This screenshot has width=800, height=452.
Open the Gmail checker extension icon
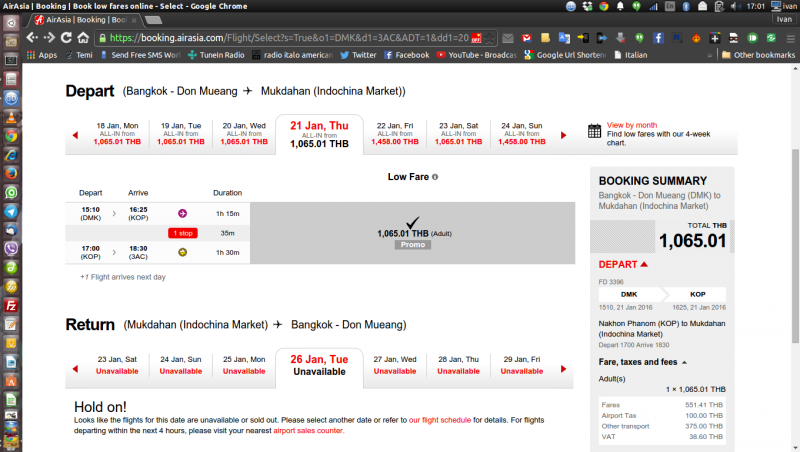[527, 38]
